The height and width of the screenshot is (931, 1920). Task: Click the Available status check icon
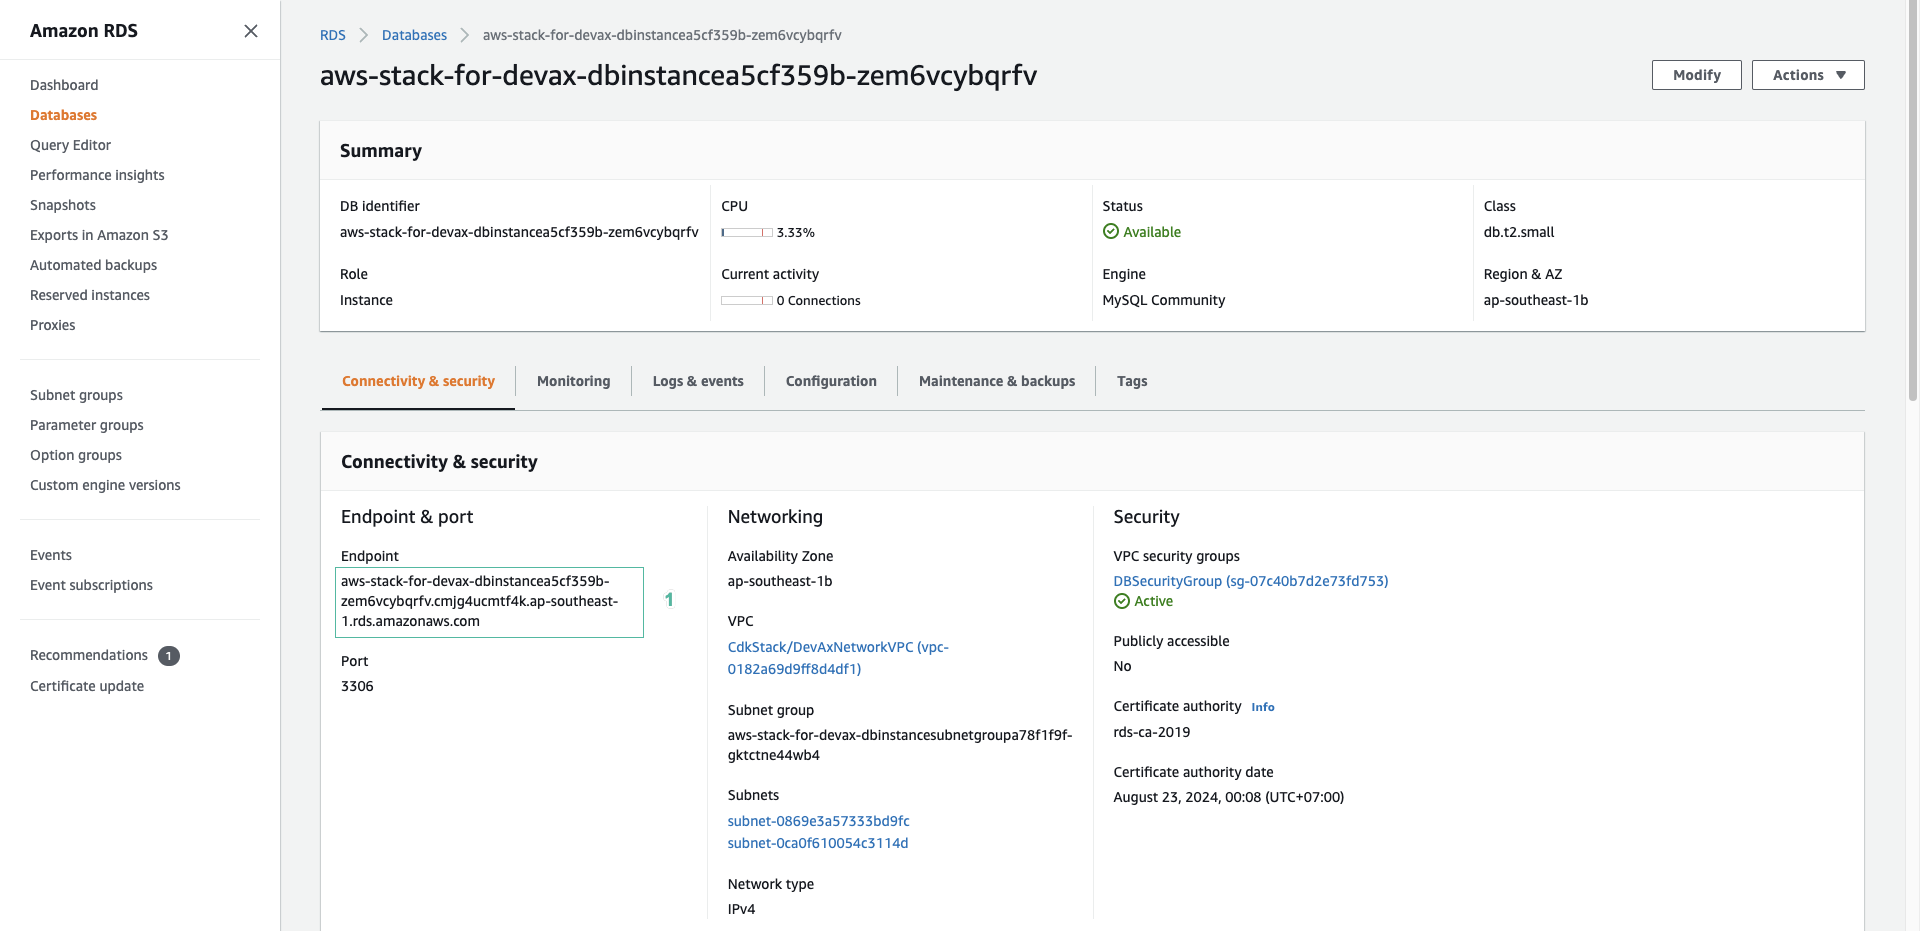pyautogui.click(x=1111, y=232)
